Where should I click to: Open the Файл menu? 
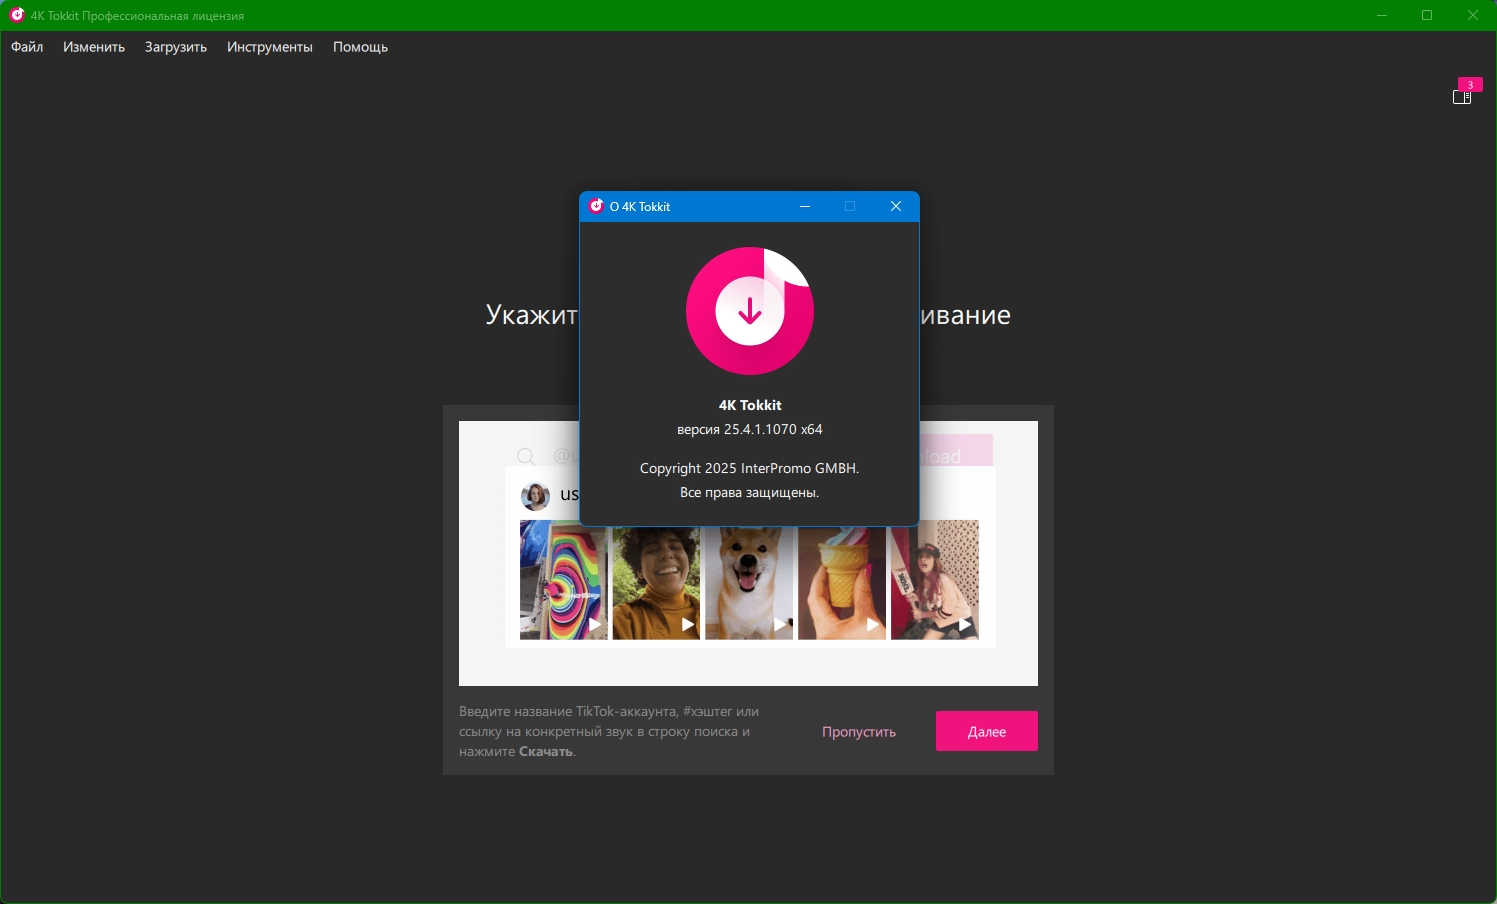27,47
